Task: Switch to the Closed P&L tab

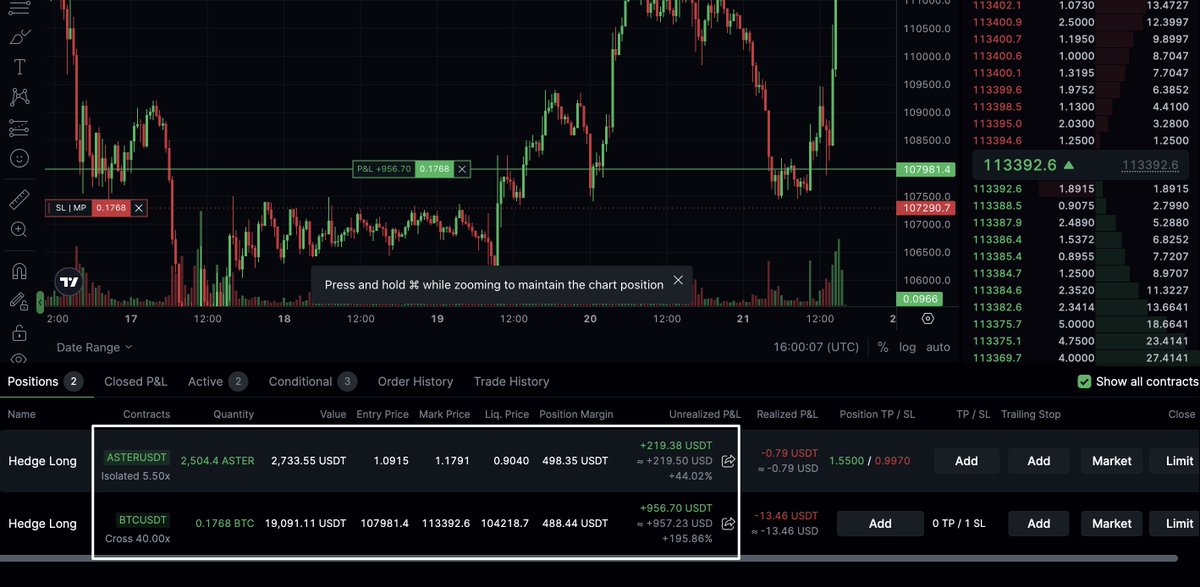Action: (x=136, y=381)
